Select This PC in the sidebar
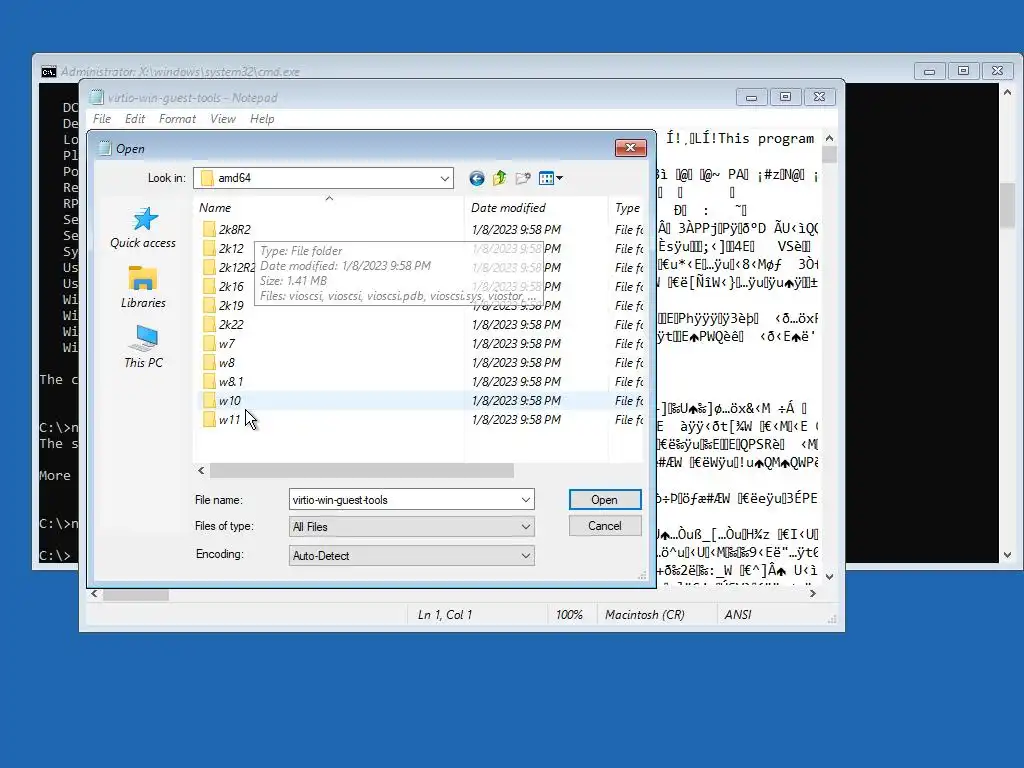Screen dimensions: 1024x768 point(143,347)
